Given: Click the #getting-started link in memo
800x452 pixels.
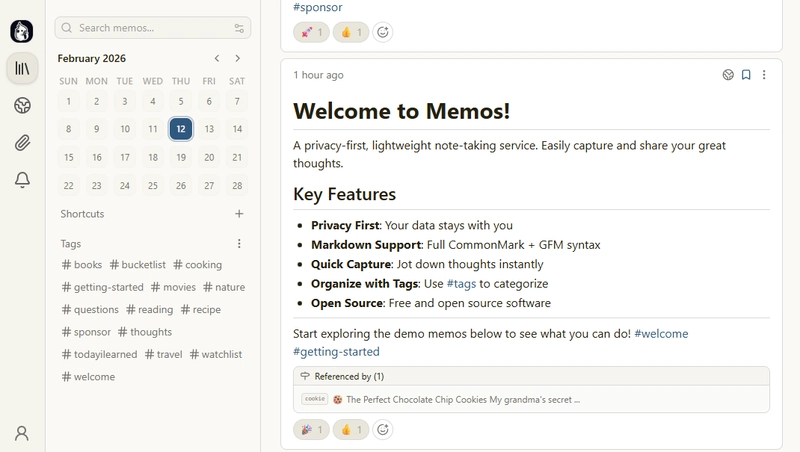Looking at the screenshot, I should click(x=336, y=351).
